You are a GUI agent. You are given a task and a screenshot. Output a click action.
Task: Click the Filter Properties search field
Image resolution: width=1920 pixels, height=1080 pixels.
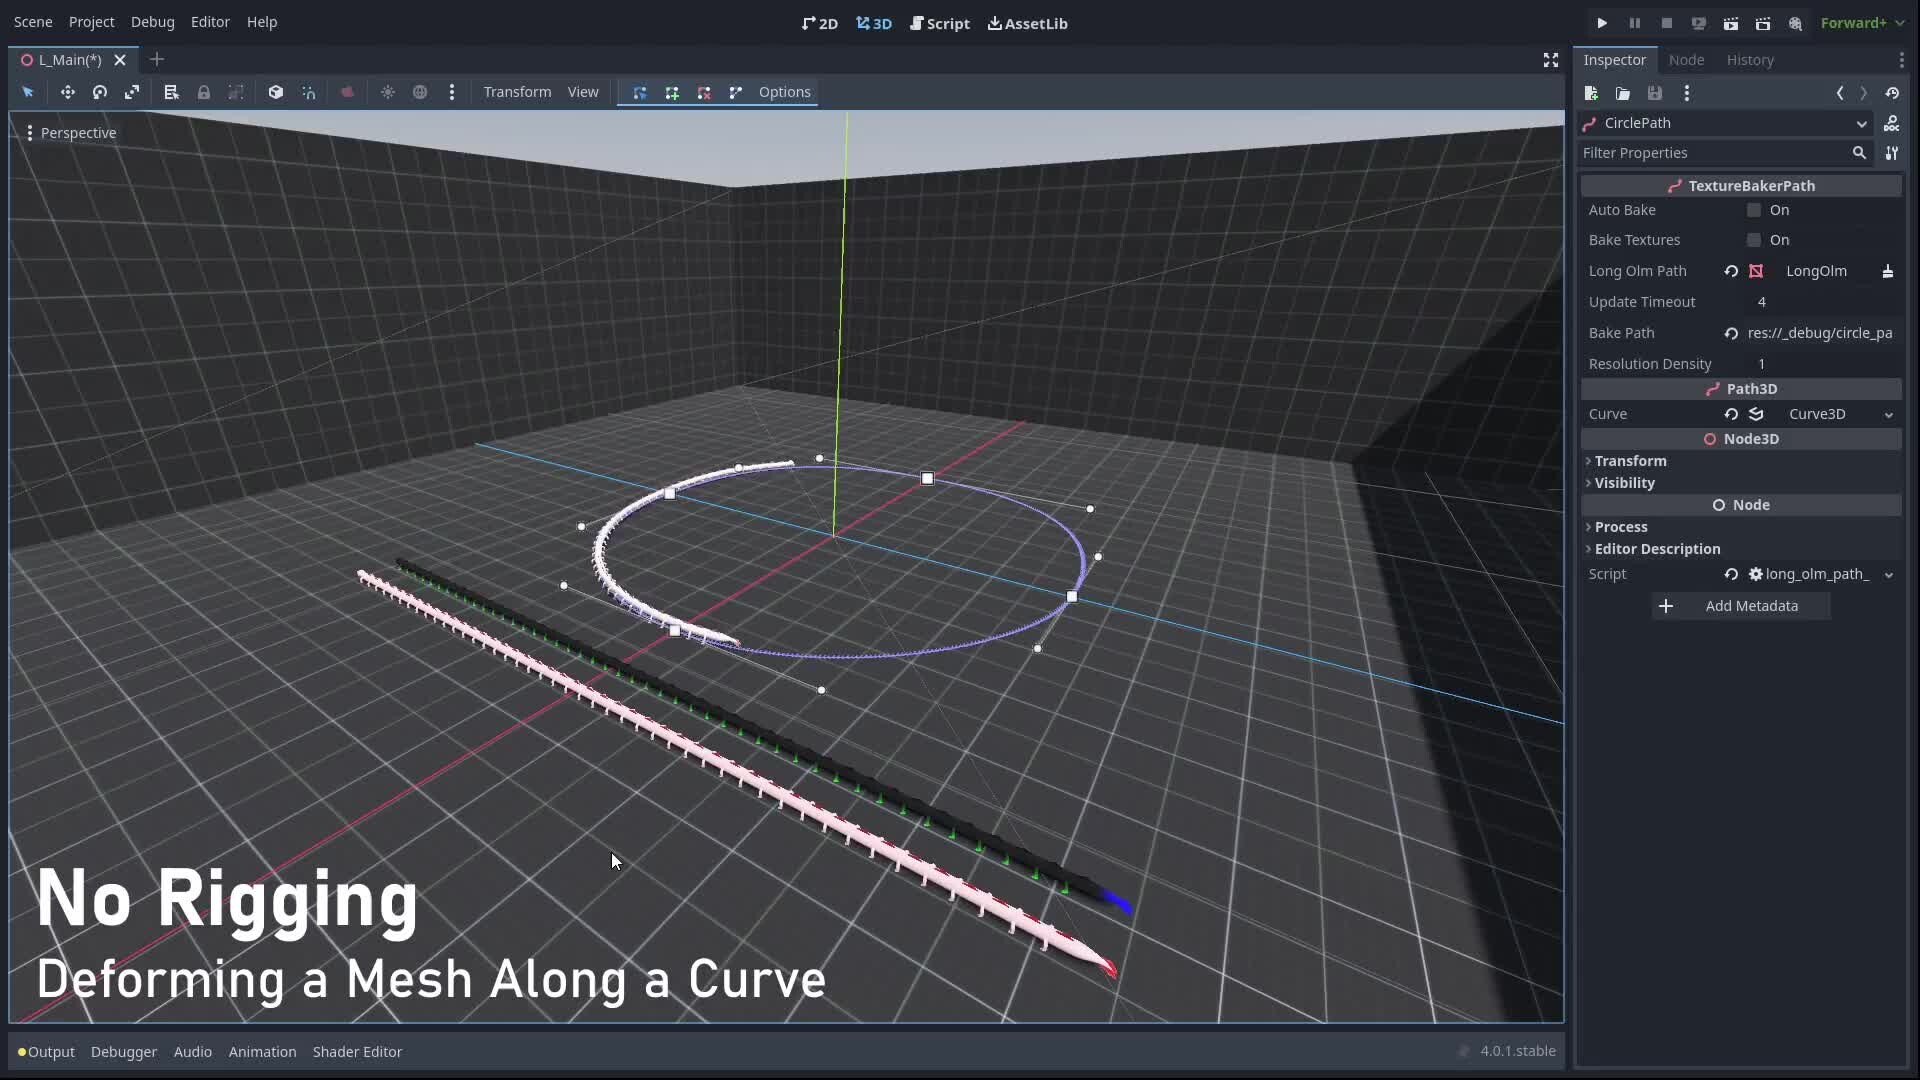1710,153
